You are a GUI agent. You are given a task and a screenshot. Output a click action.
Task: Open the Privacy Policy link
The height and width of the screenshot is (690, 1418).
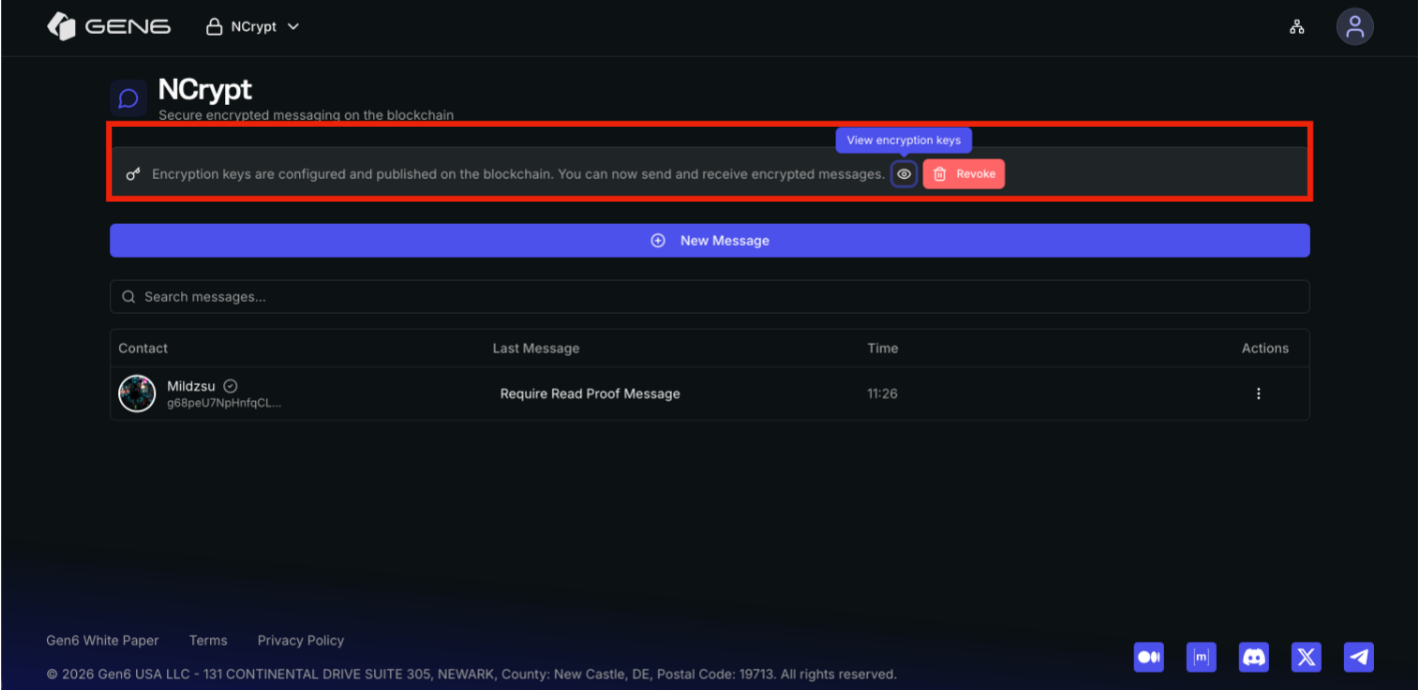point(300,640)
